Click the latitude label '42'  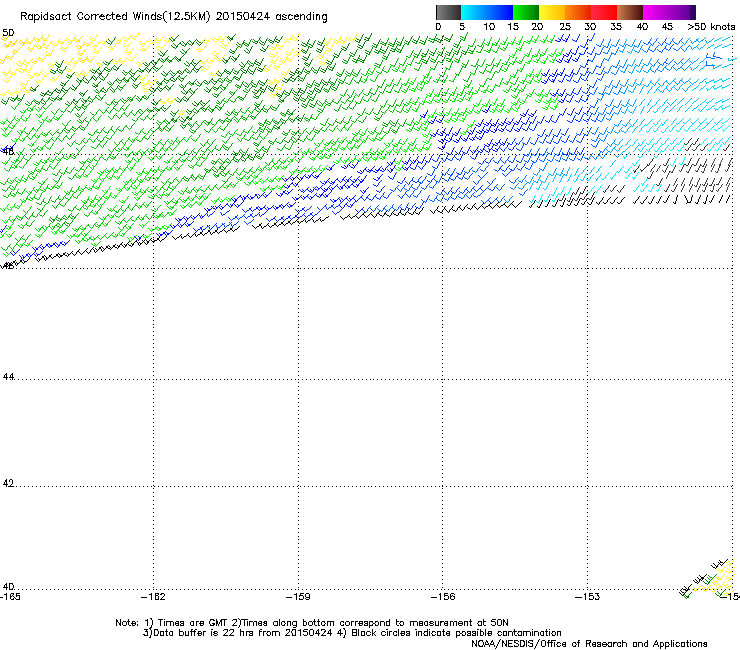(x=8, y=483)
